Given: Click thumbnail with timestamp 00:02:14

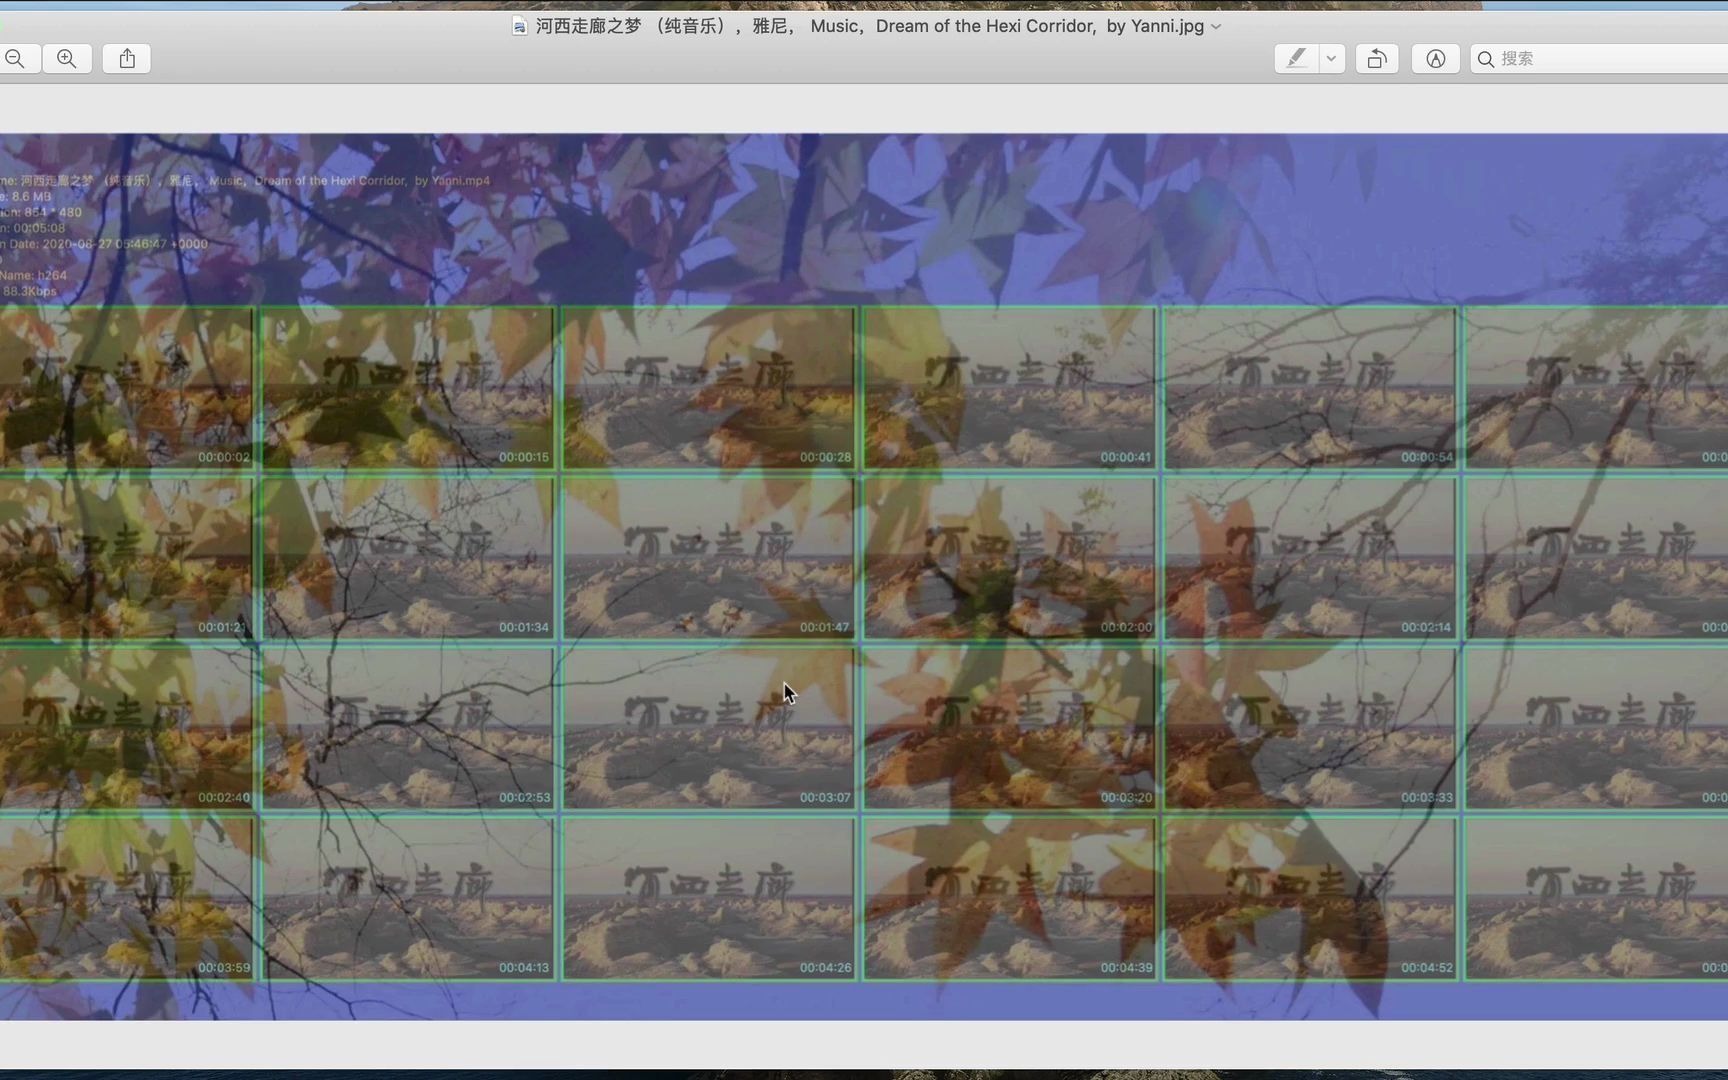Looking at the screenshot, I should 1310,558.
